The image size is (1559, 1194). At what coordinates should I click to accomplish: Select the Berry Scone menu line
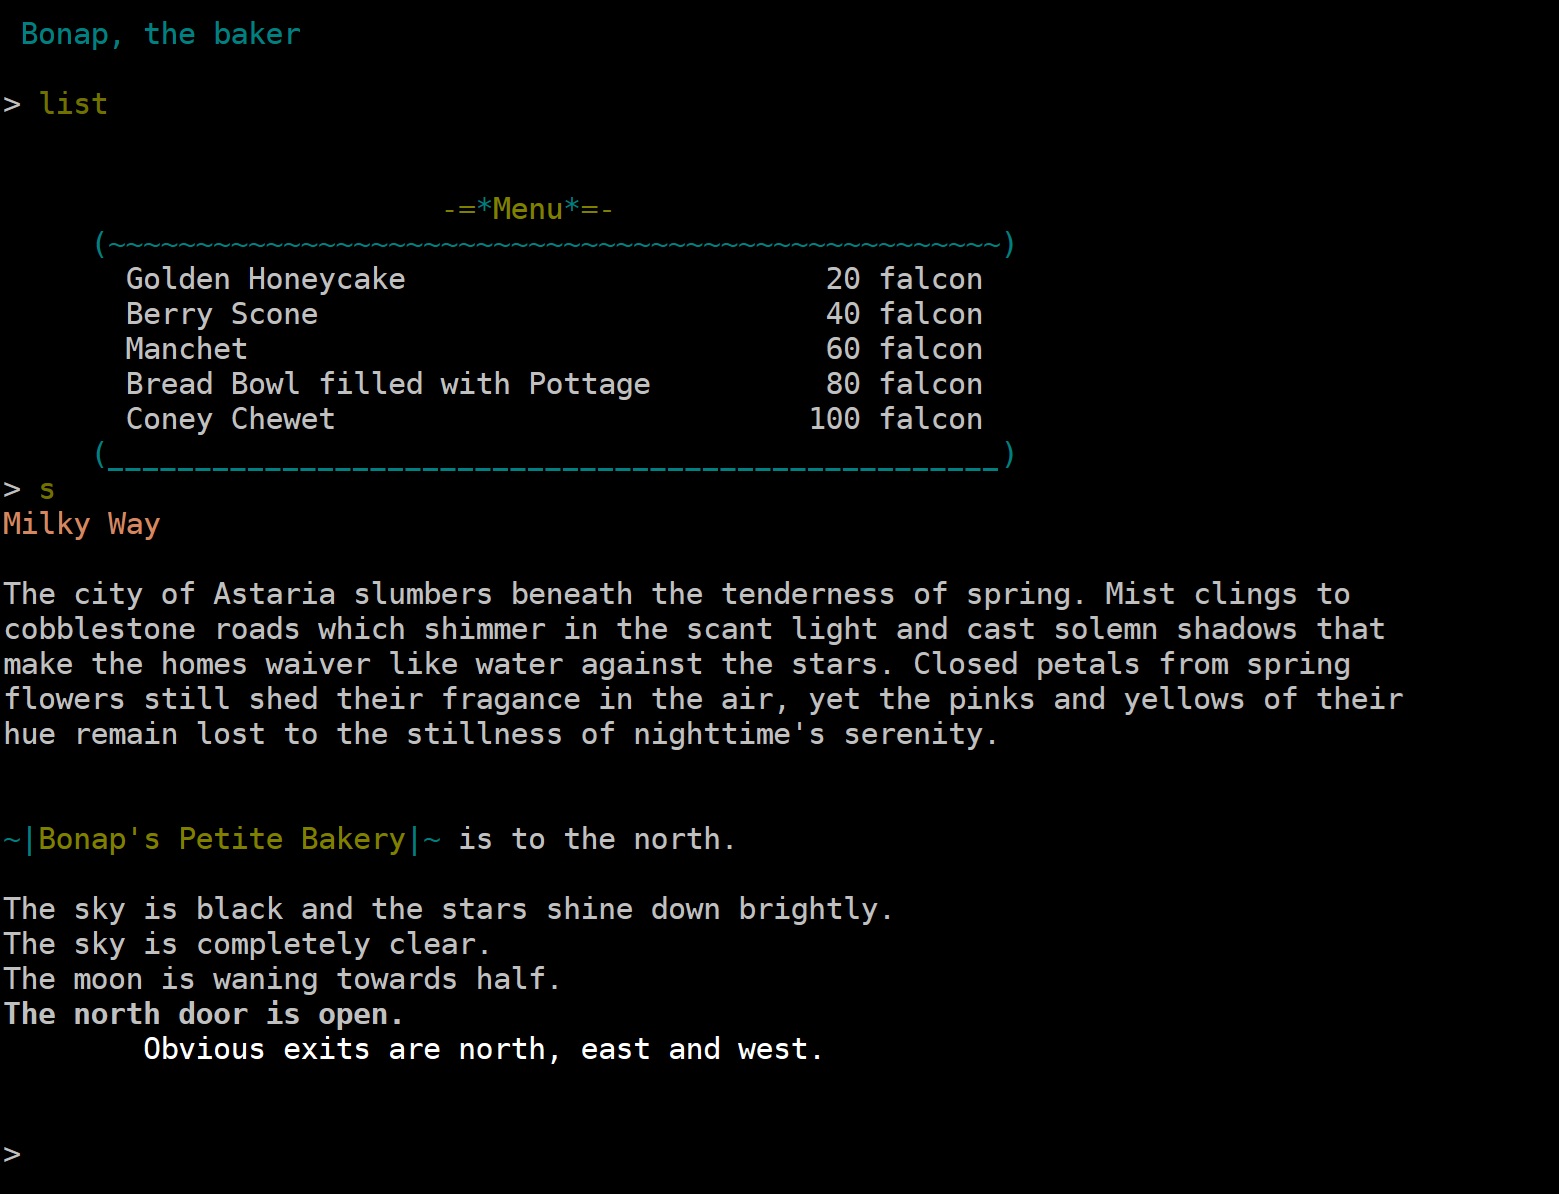222,314
